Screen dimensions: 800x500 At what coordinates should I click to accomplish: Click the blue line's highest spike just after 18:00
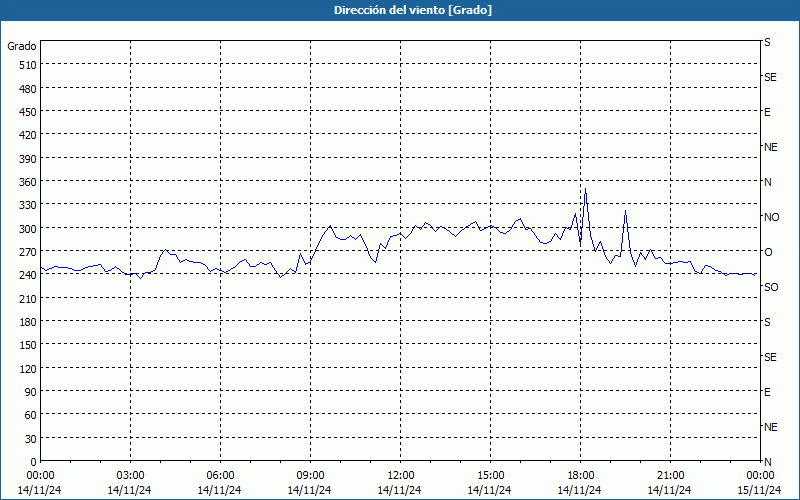[585, 189]
